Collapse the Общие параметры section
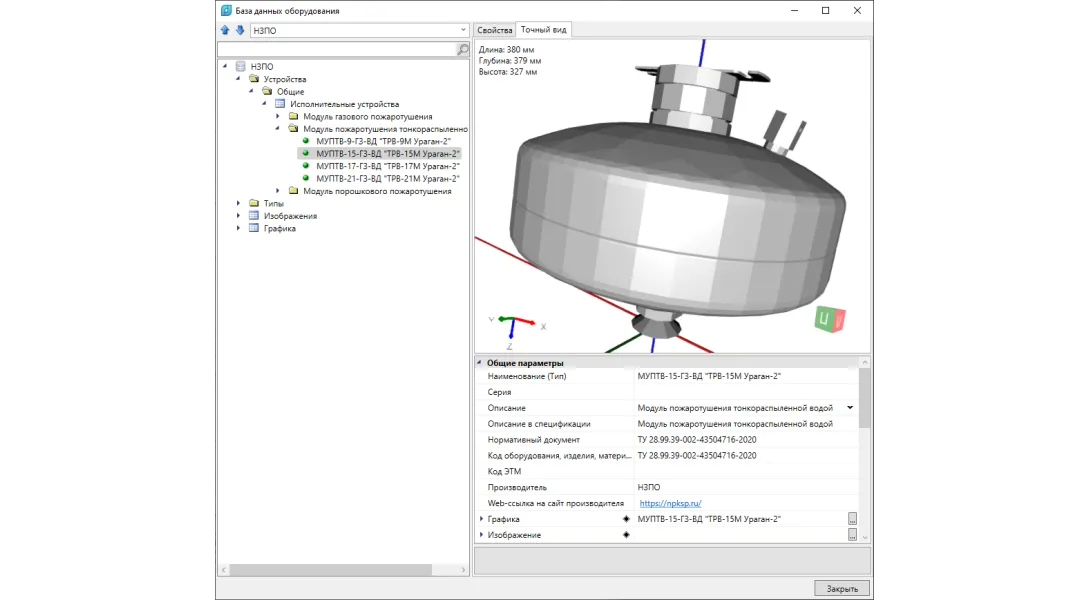The image size is (1088, 600). [x=480, y=362]
